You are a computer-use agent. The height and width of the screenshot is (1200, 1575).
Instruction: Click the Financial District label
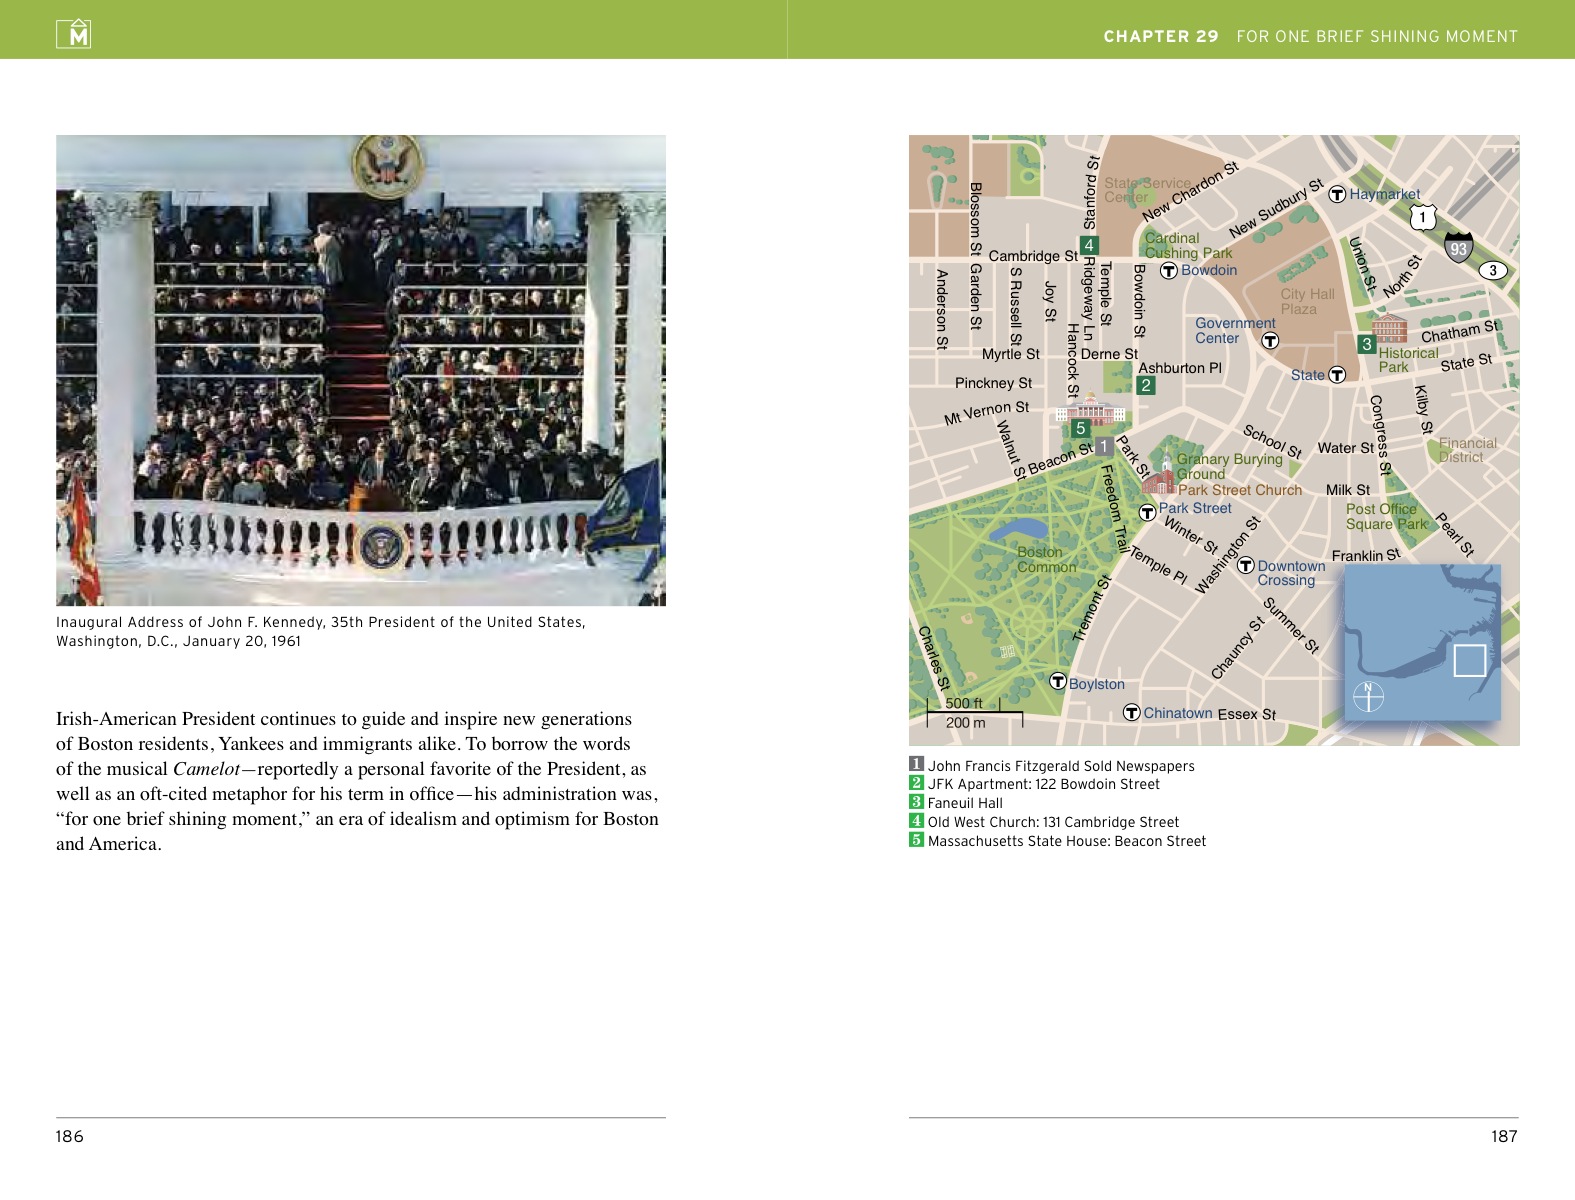pyautogui.click(x=1468, y=450)
